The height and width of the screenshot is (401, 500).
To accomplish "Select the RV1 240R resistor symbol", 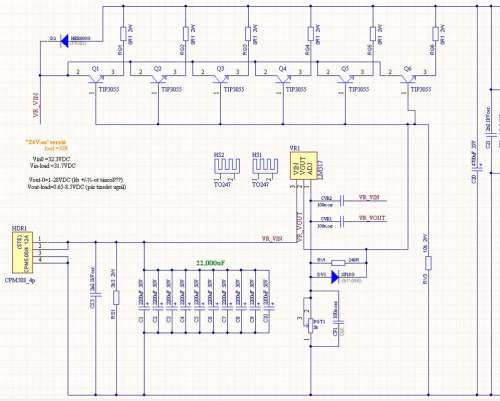I will pyautogui.click(x=338, y=263).
